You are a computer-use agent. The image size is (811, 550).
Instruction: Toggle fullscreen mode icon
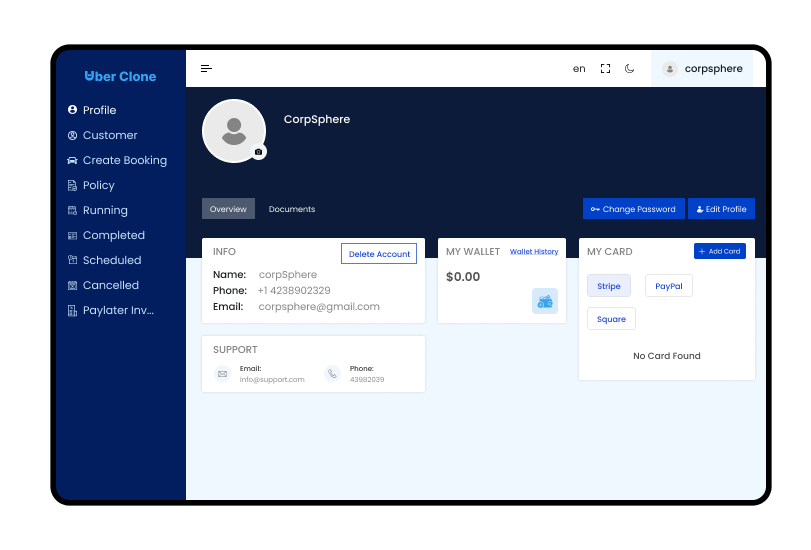[605, 69]
